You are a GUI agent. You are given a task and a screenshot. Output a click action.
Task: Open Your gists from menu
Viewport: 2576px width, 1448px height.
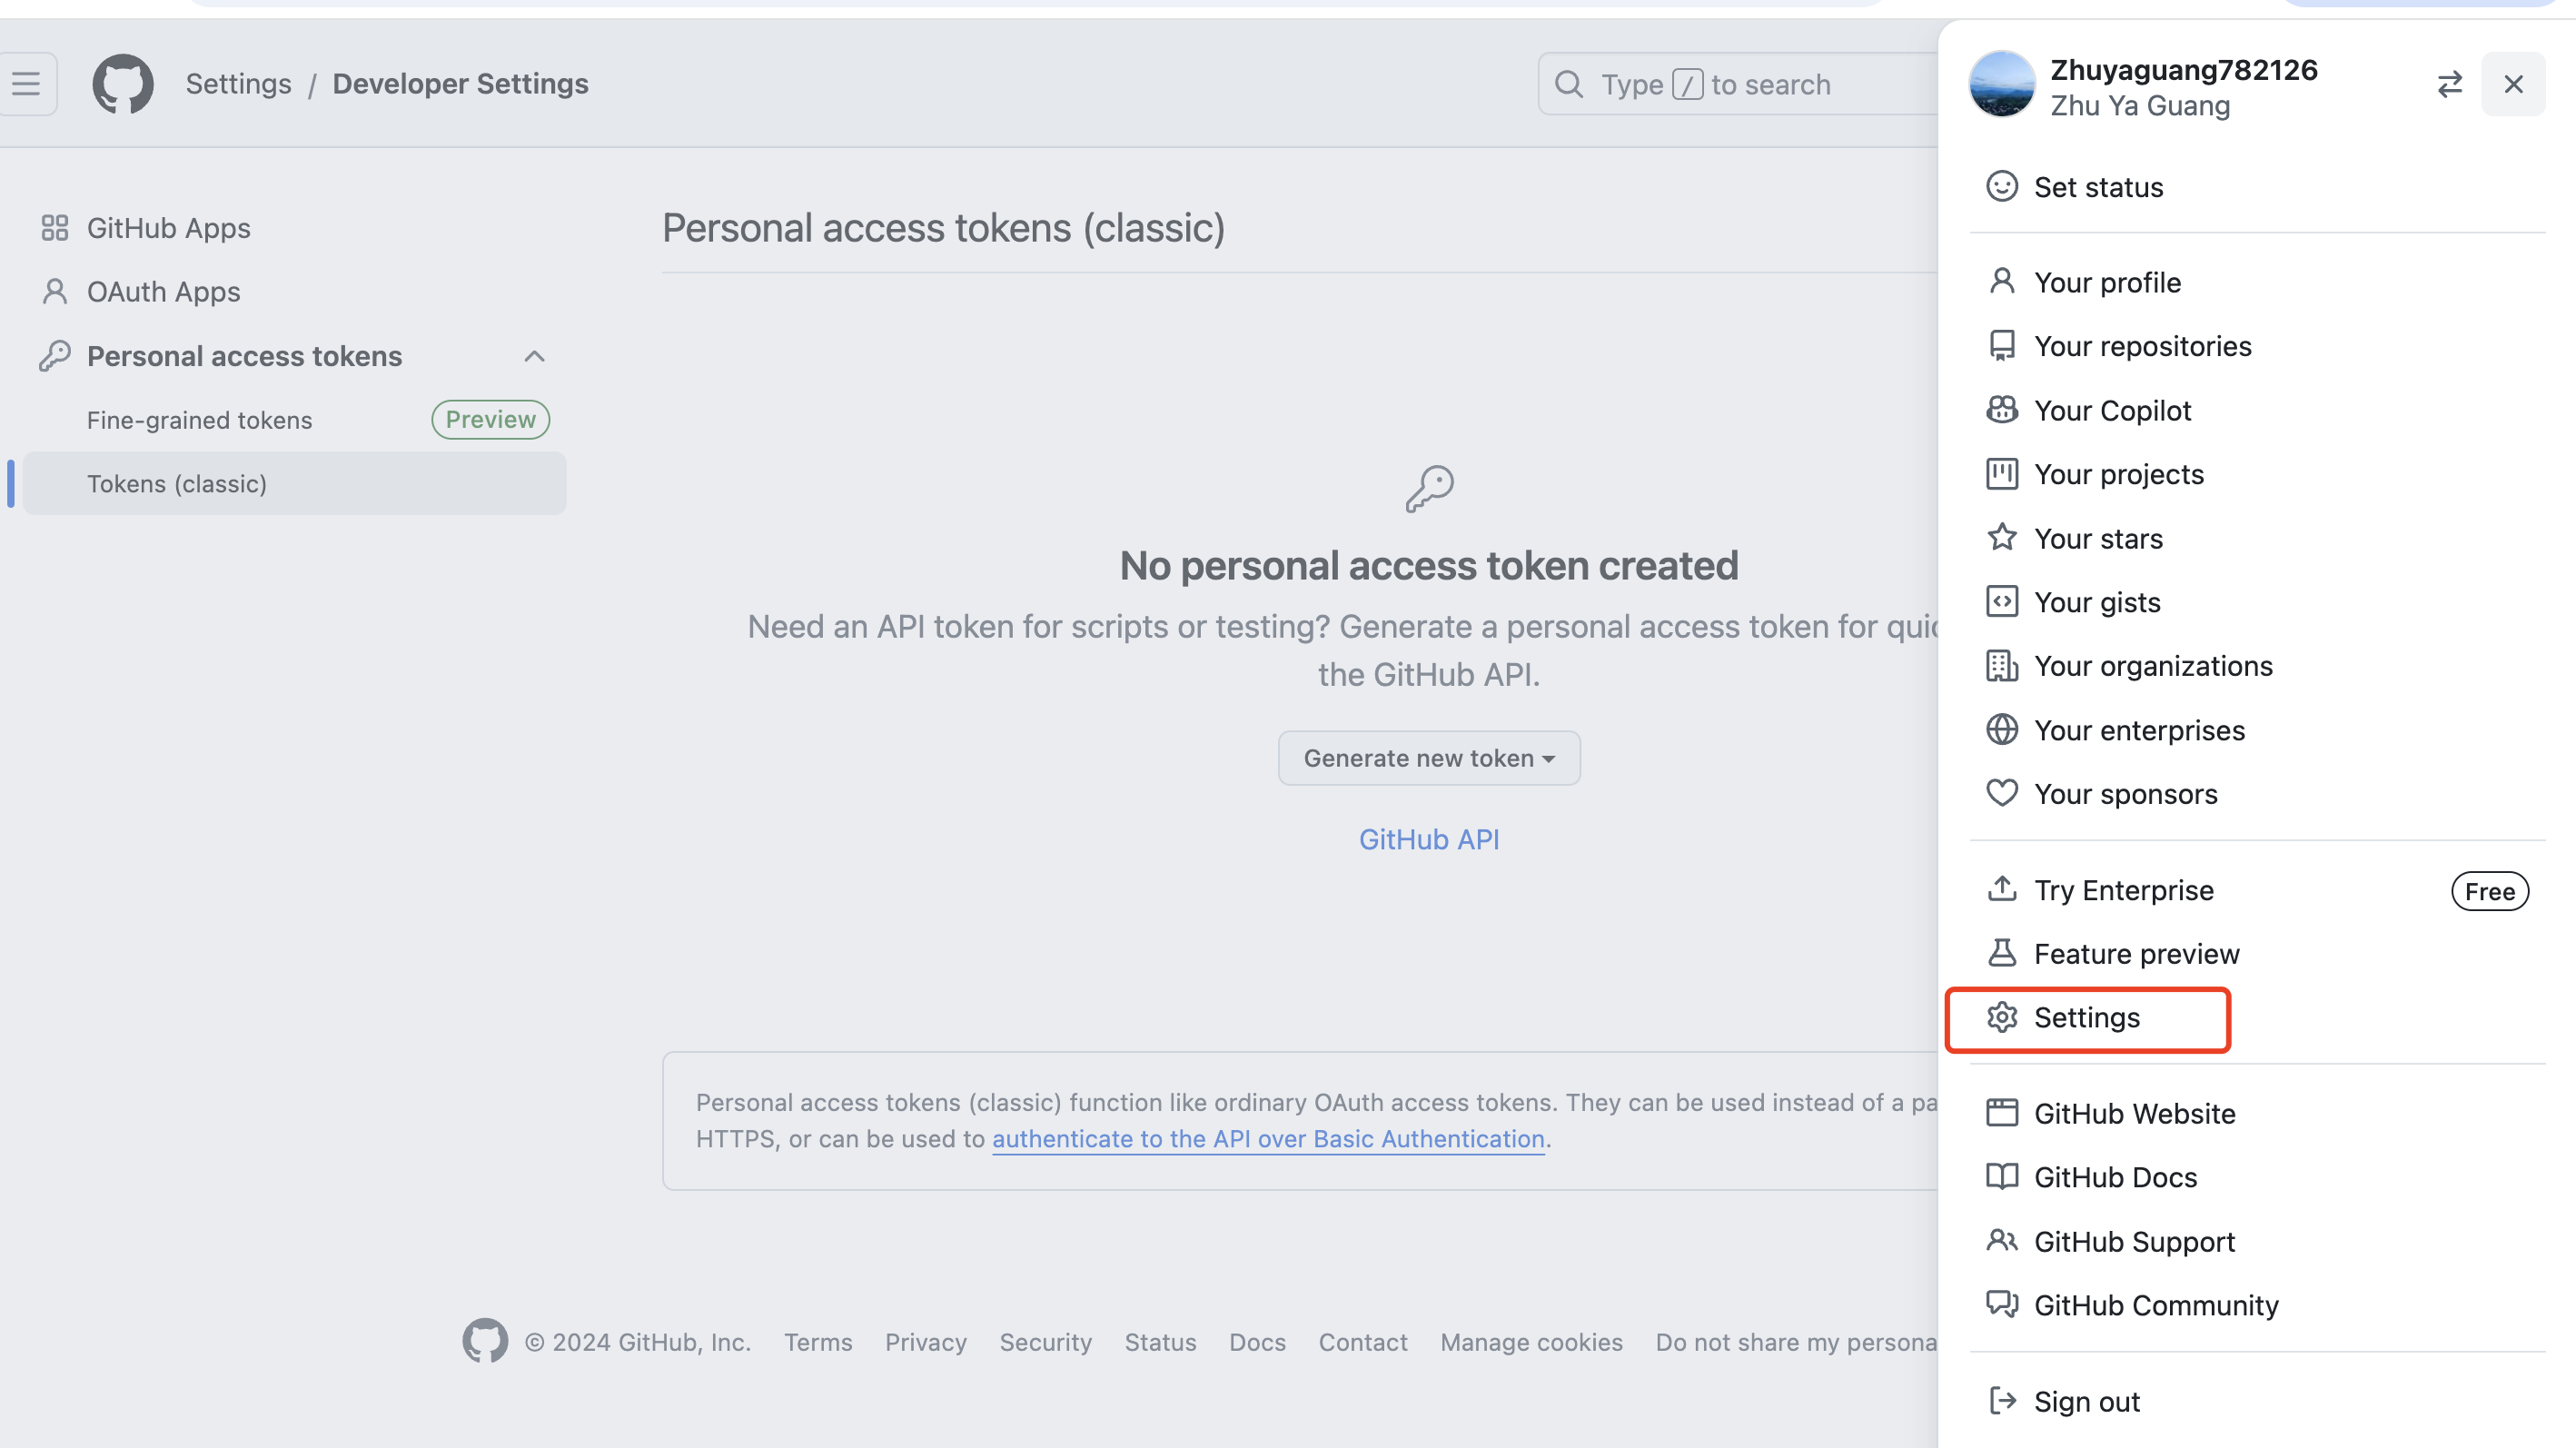(2096, 602)
